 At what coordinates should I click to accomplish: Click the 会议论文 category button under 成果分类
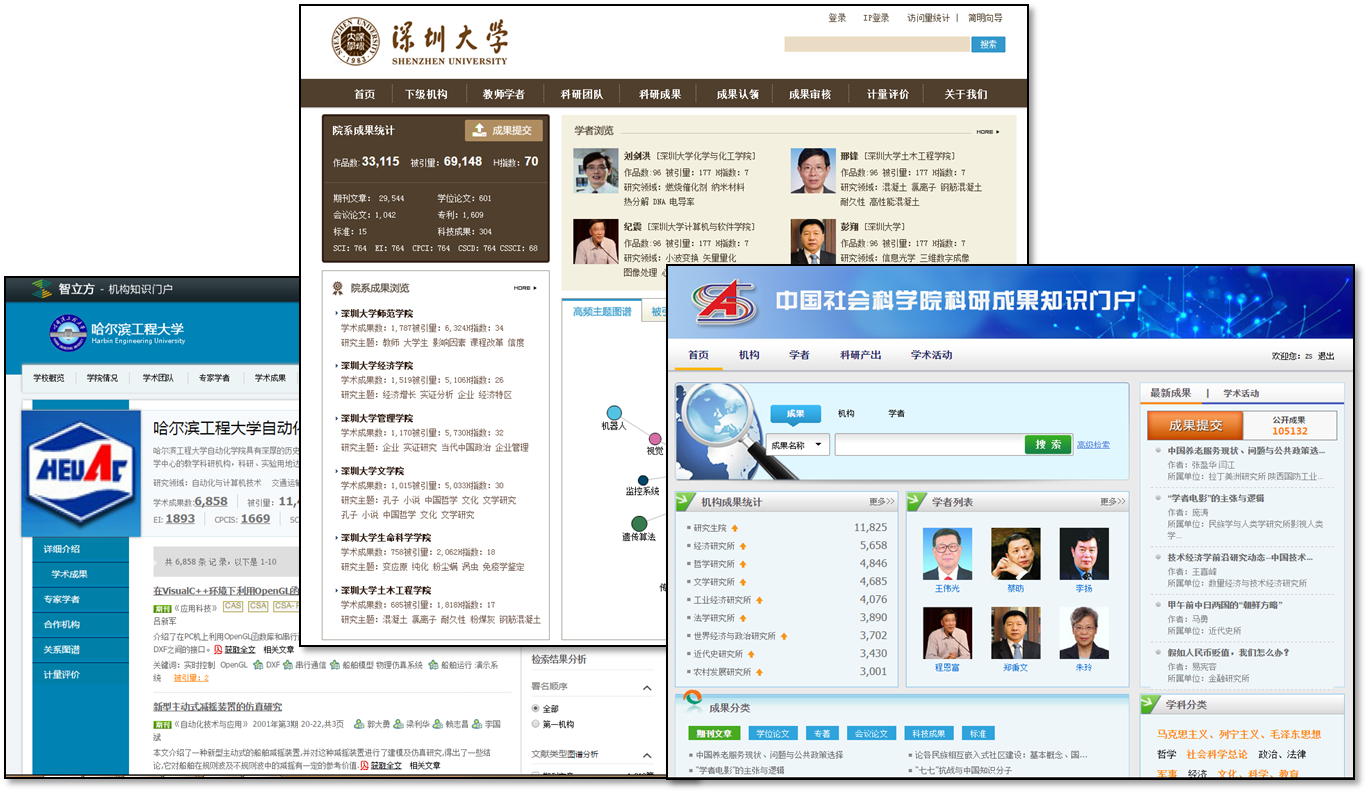(872, 733)
